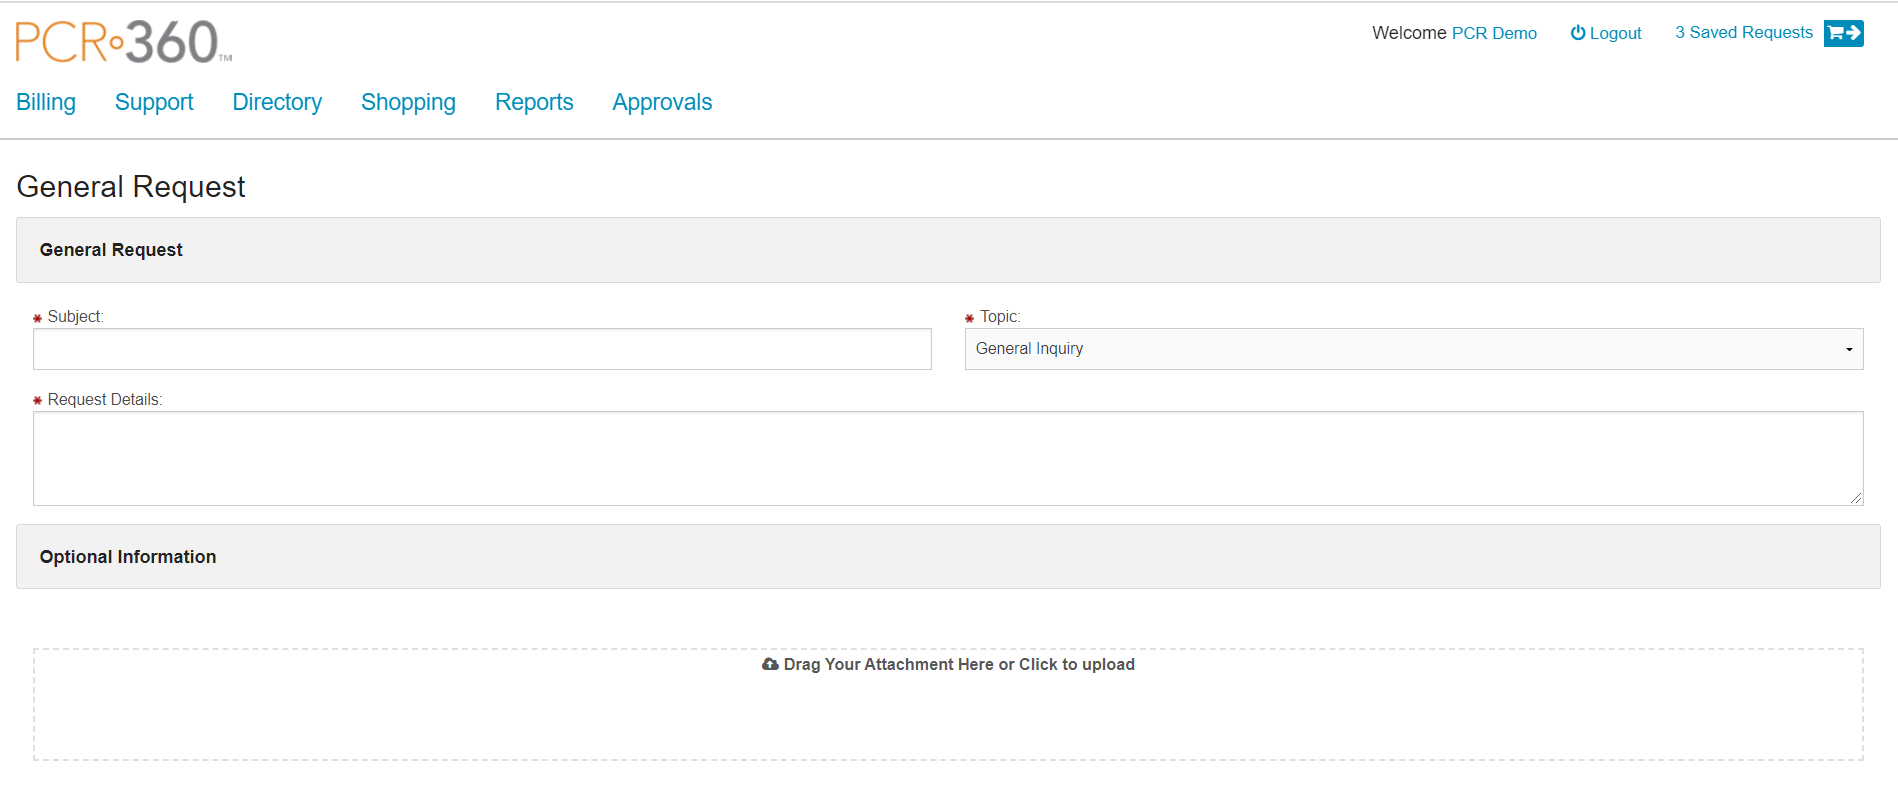Open the Approvals menu

[x=662, y=102]
